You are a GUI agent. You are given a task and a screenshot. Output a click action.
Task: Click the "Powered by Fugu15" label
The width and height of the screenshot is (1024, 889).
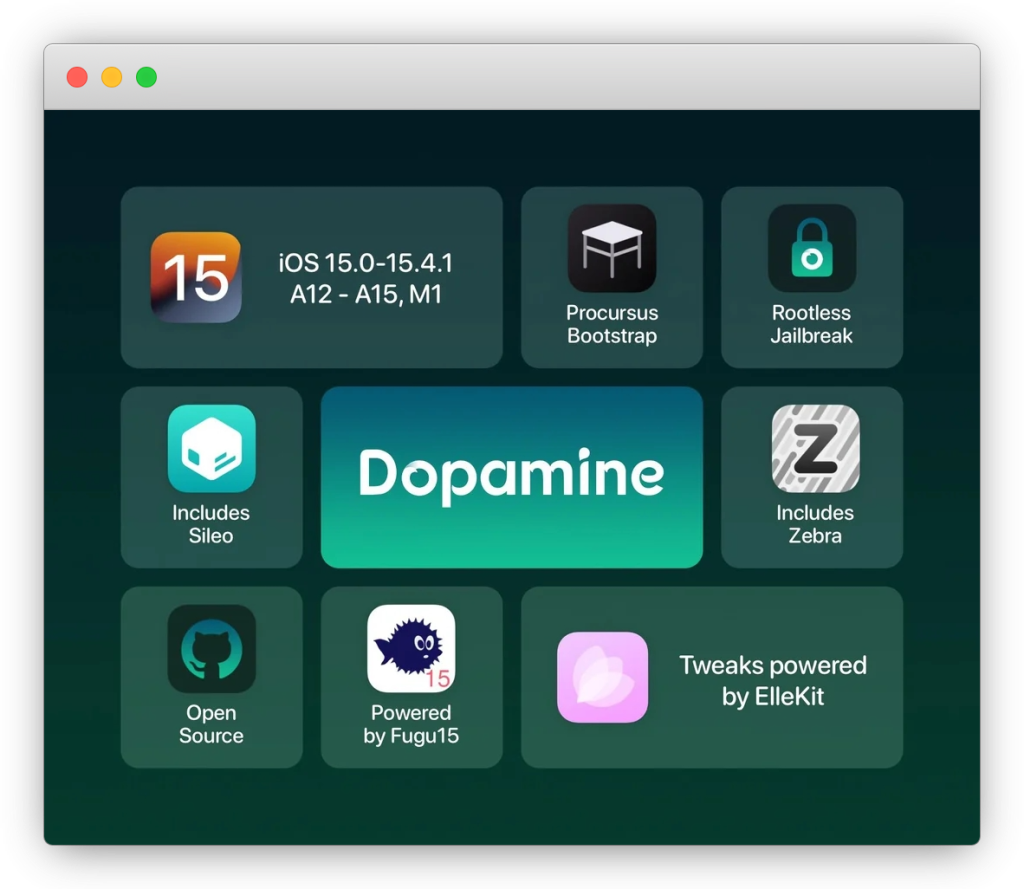click(411, 724)
